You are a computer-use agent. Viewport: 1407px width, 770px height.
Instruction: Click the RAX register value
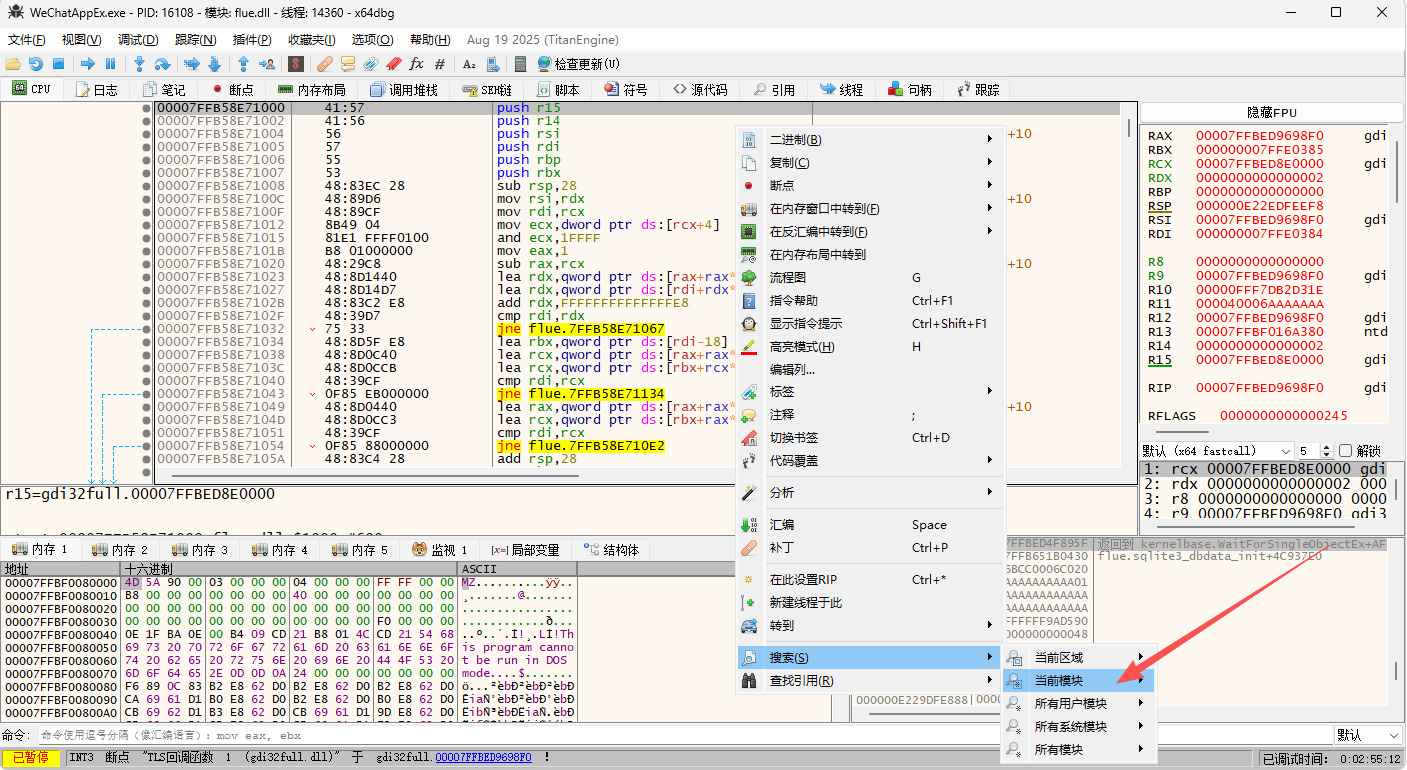click(x=1259, y=136)
